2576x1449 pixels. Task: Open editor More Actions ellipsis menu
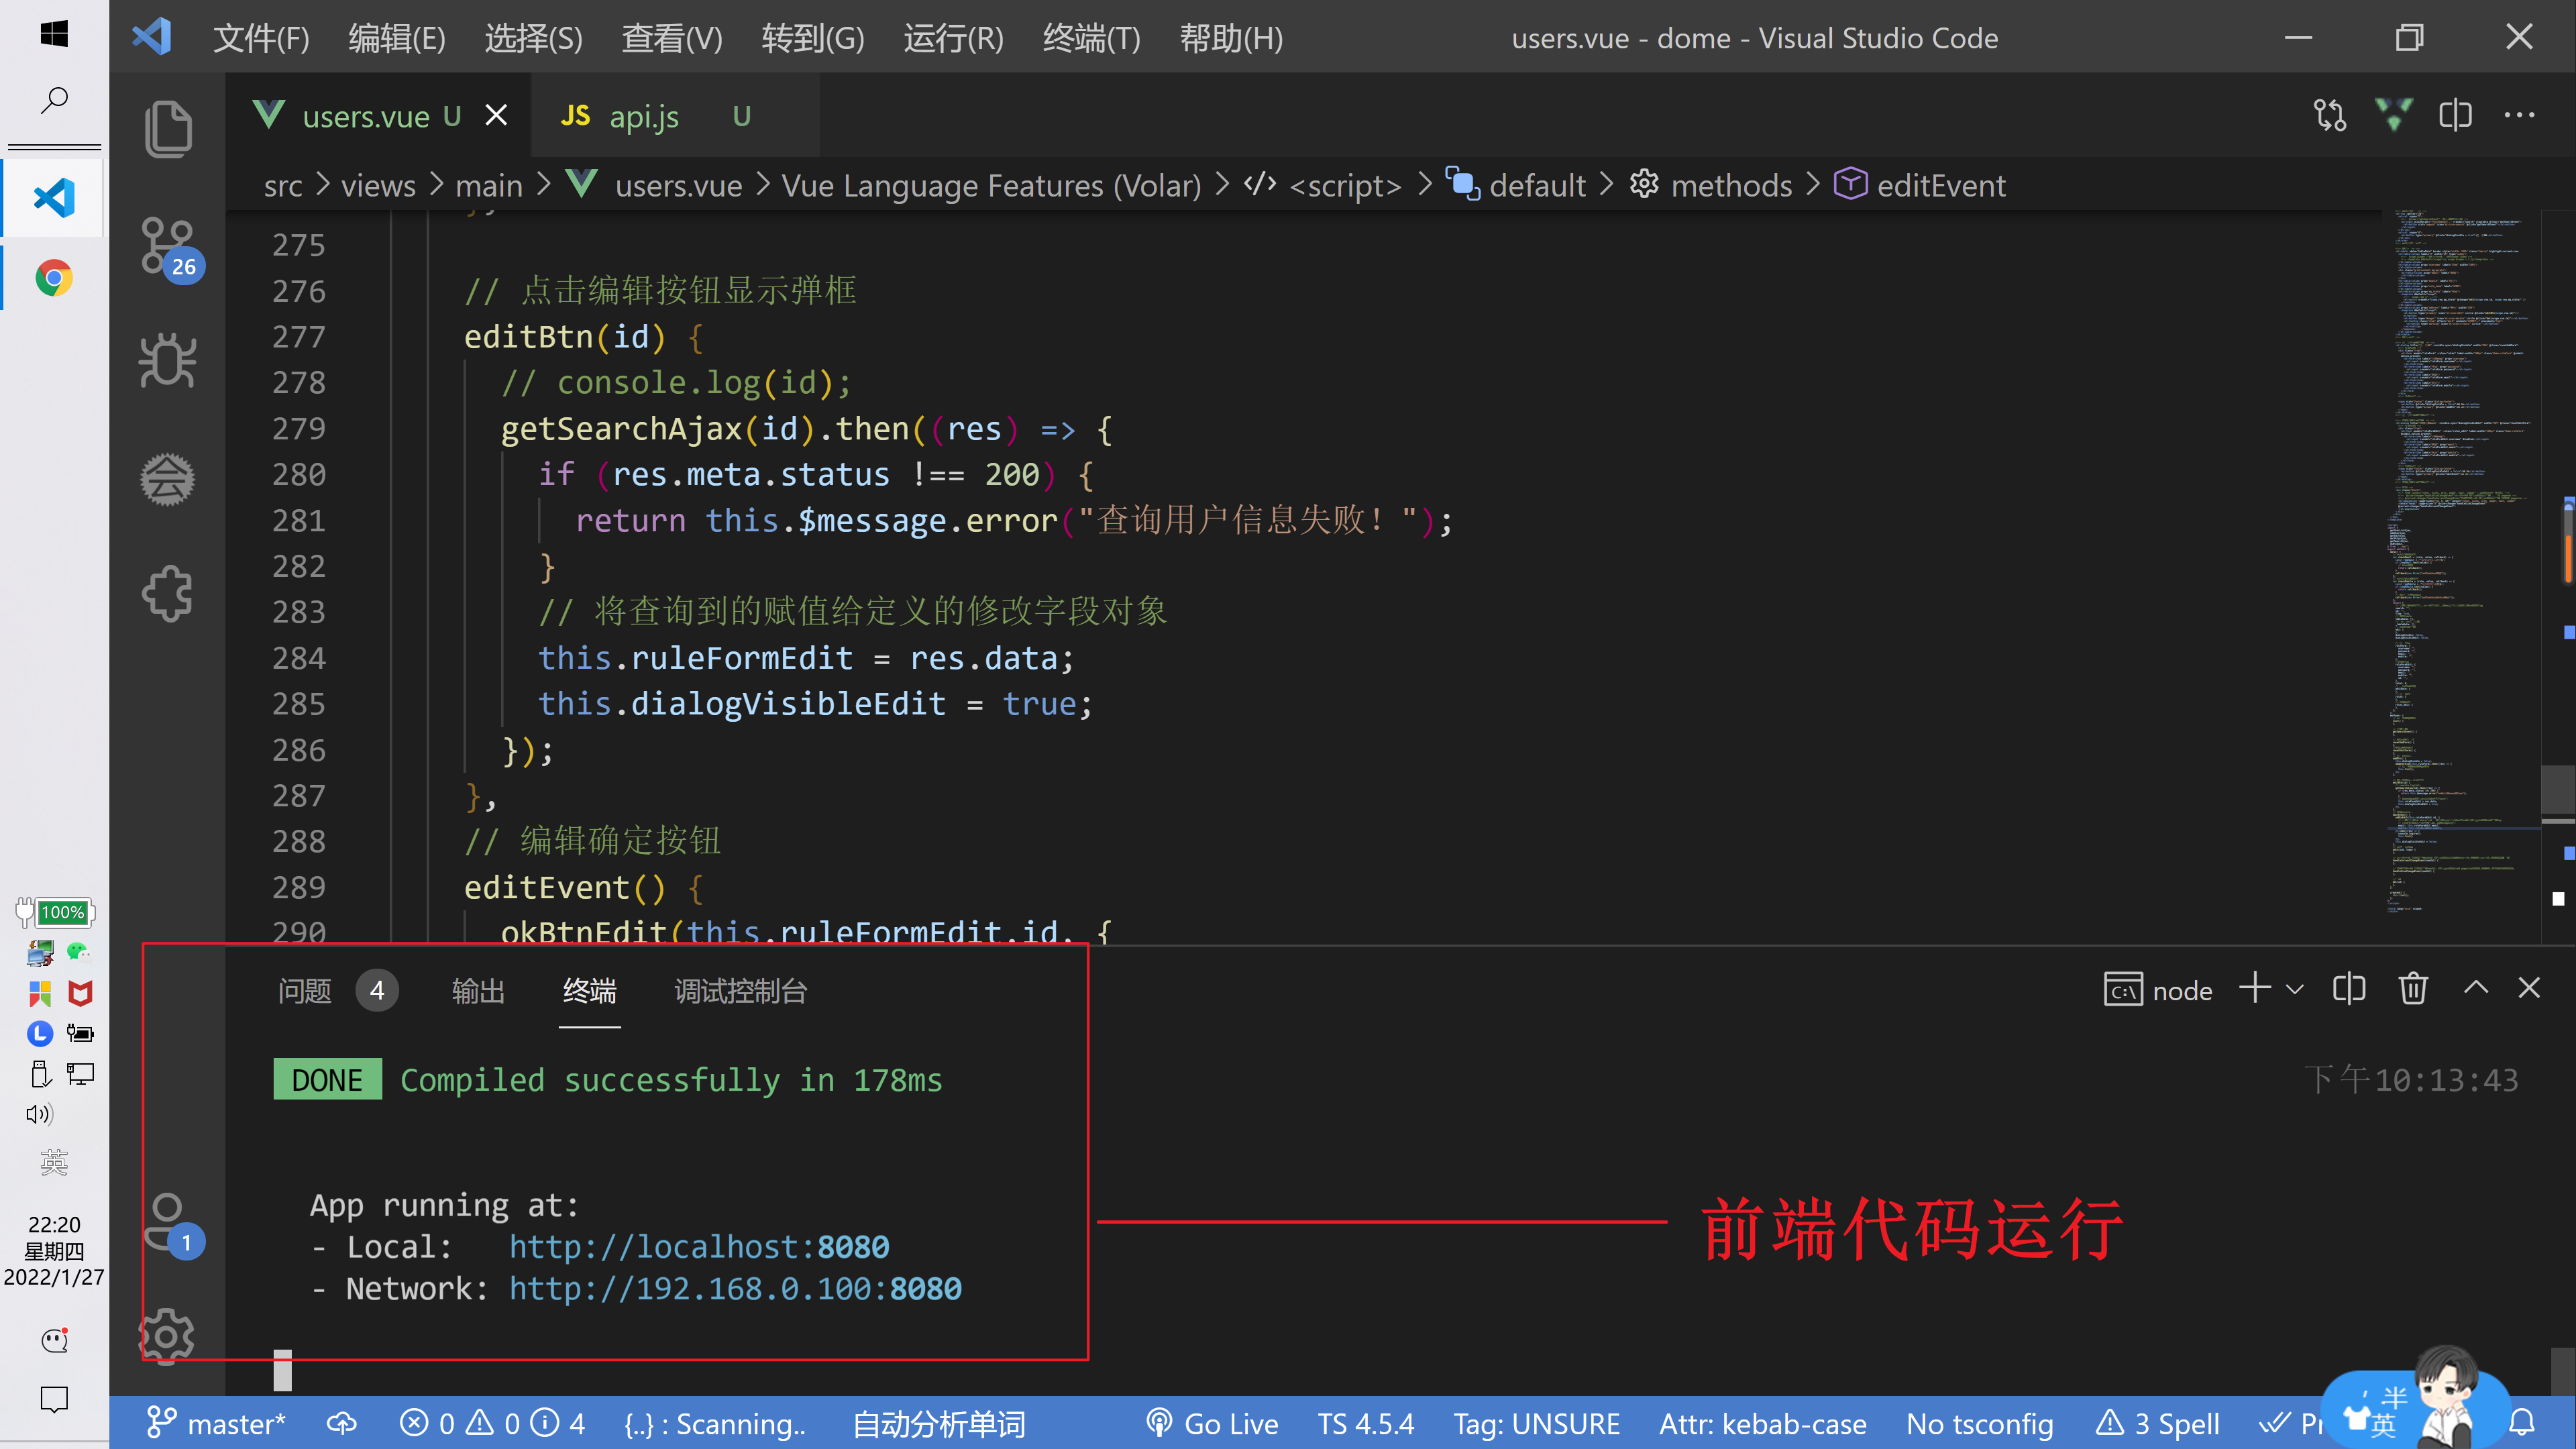point(2519,116)
